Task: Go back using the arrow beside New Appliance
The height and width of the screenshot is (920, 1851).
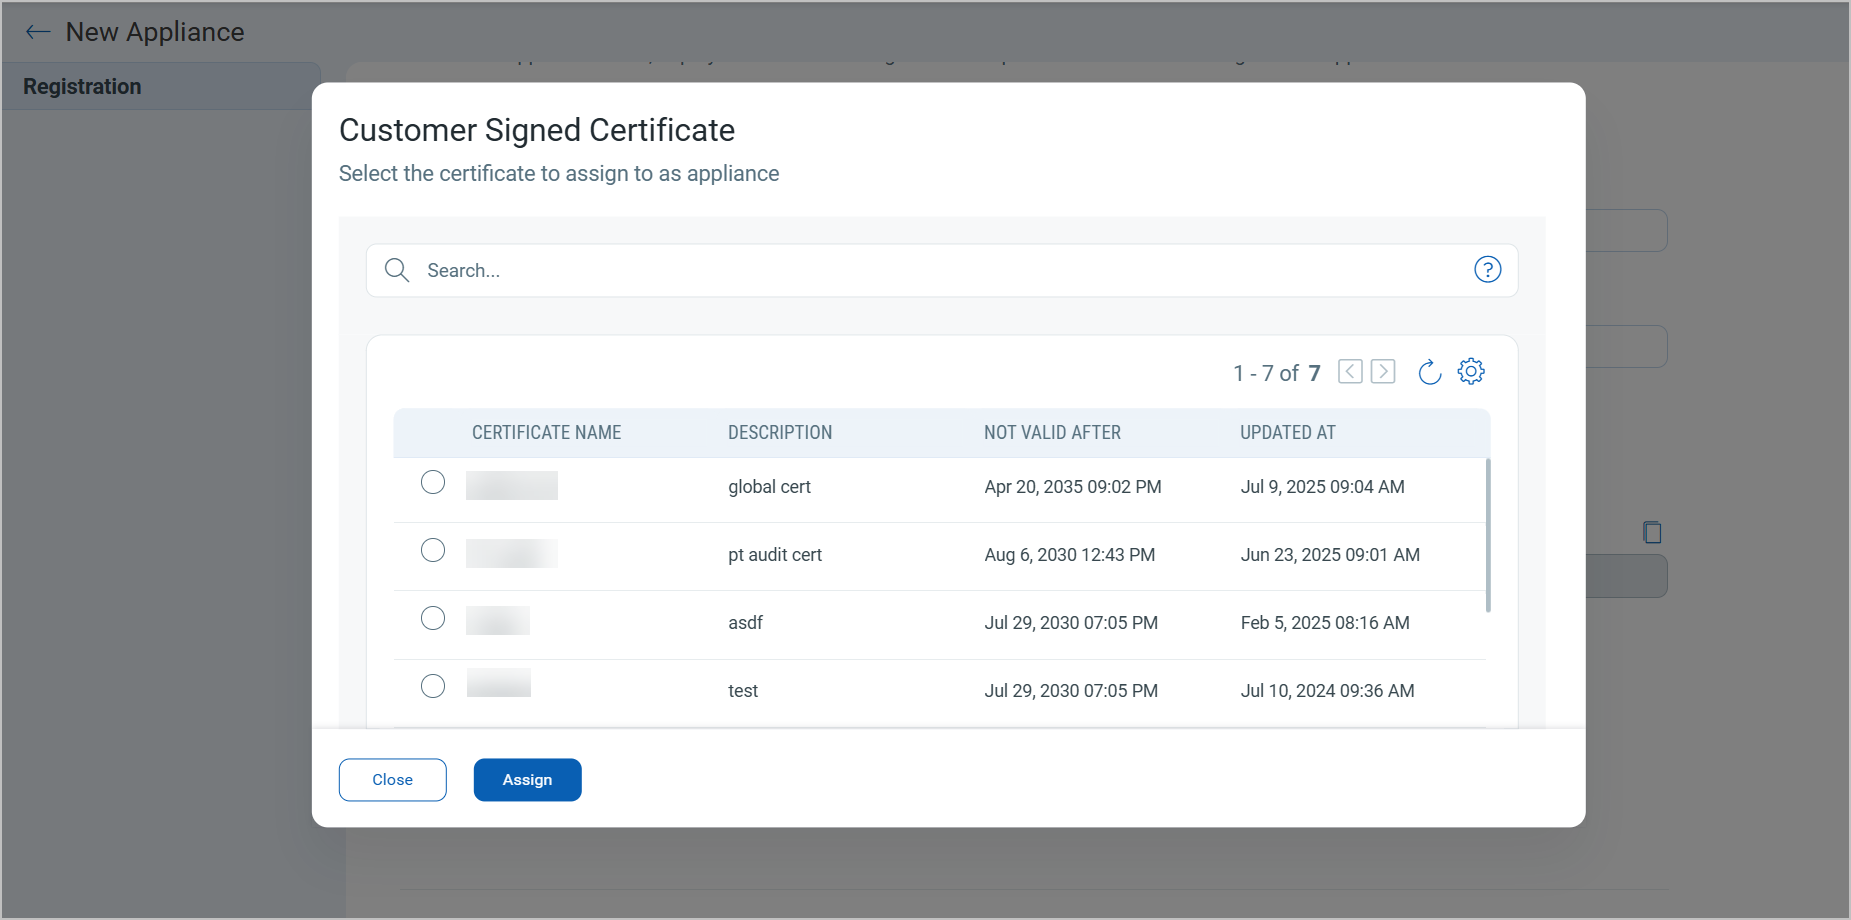Action: [38, 32]
